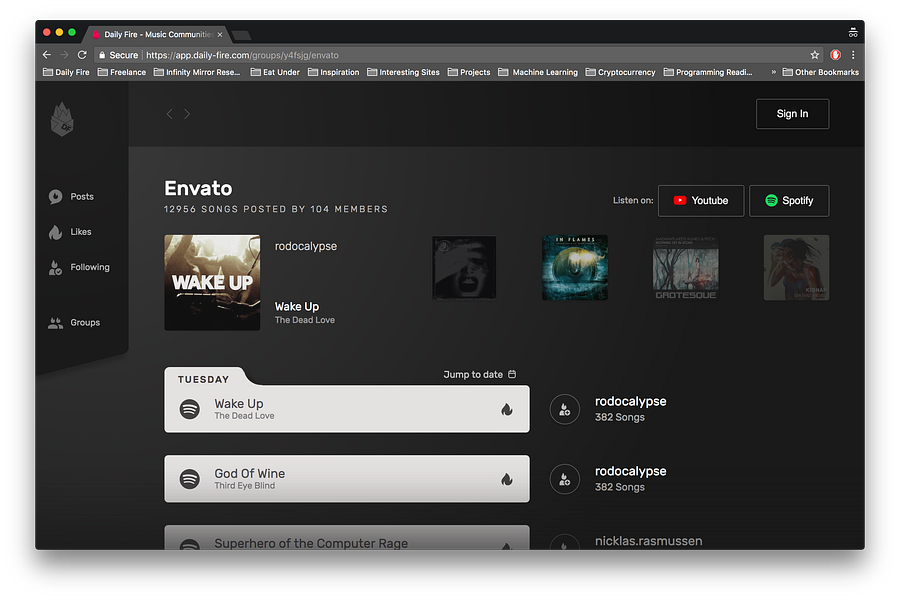This screenshot has height=600, width=900.
Task: Click browser back button
Action: point(47,55)
